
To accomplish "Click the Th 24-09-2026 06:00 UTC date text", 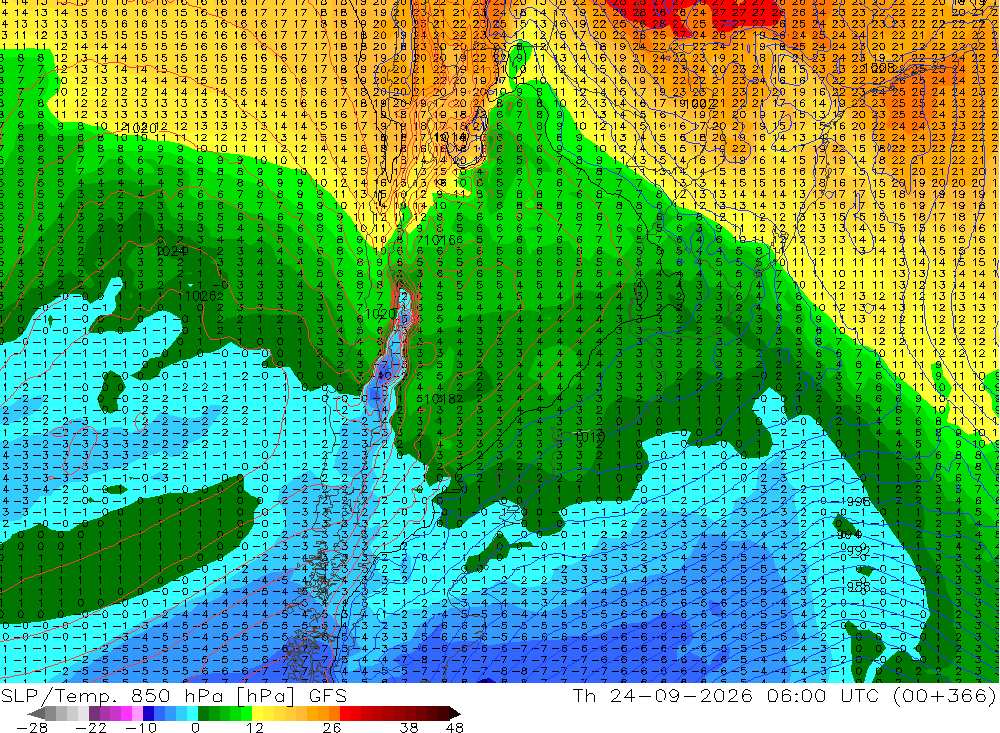I will tap(725, 695).
